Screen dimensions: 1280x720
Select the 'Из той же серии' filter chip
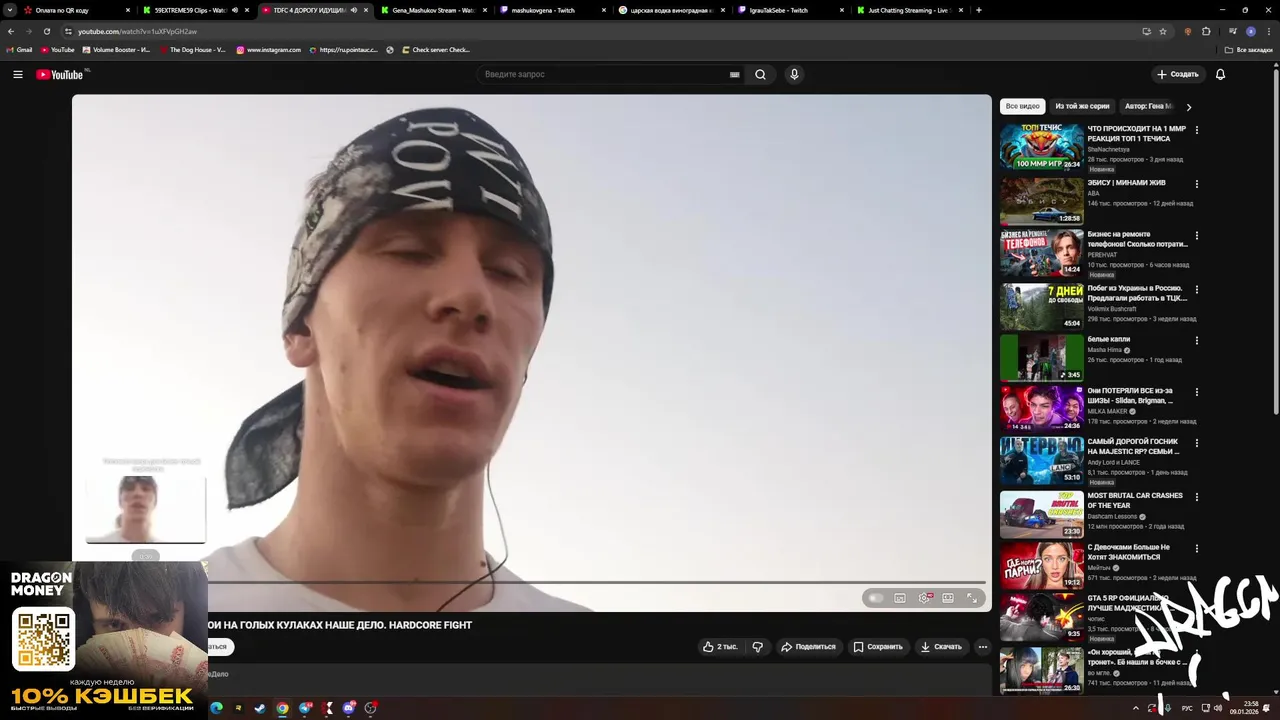[1082, 106]
